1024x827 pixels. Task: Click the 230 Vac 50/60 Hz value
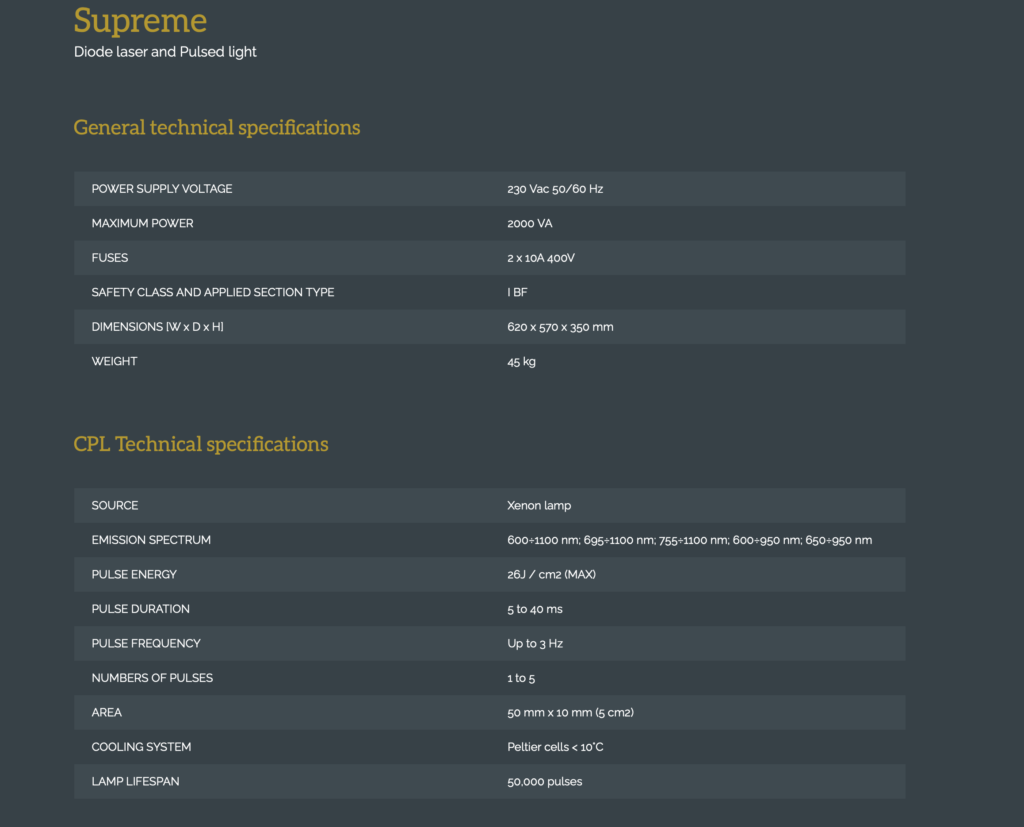[555, 189]
